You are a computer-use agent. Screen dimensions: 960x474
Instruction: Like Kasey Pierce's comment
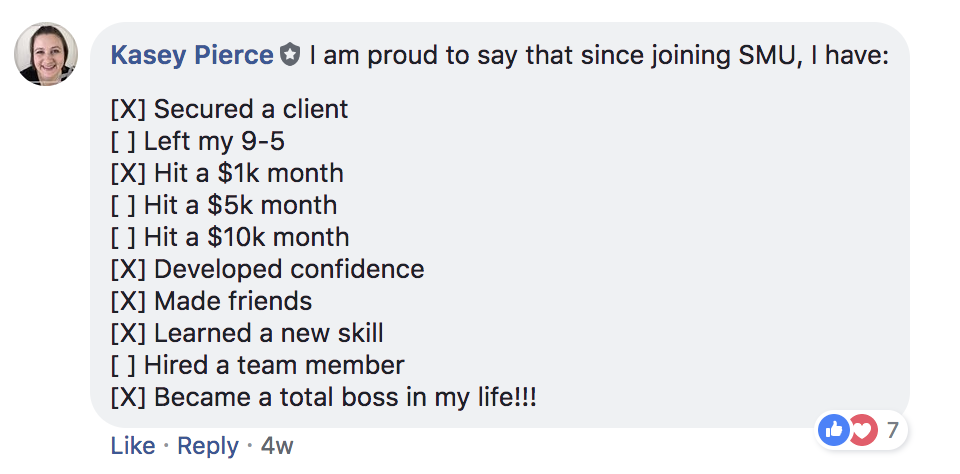[x=132, y=446]
